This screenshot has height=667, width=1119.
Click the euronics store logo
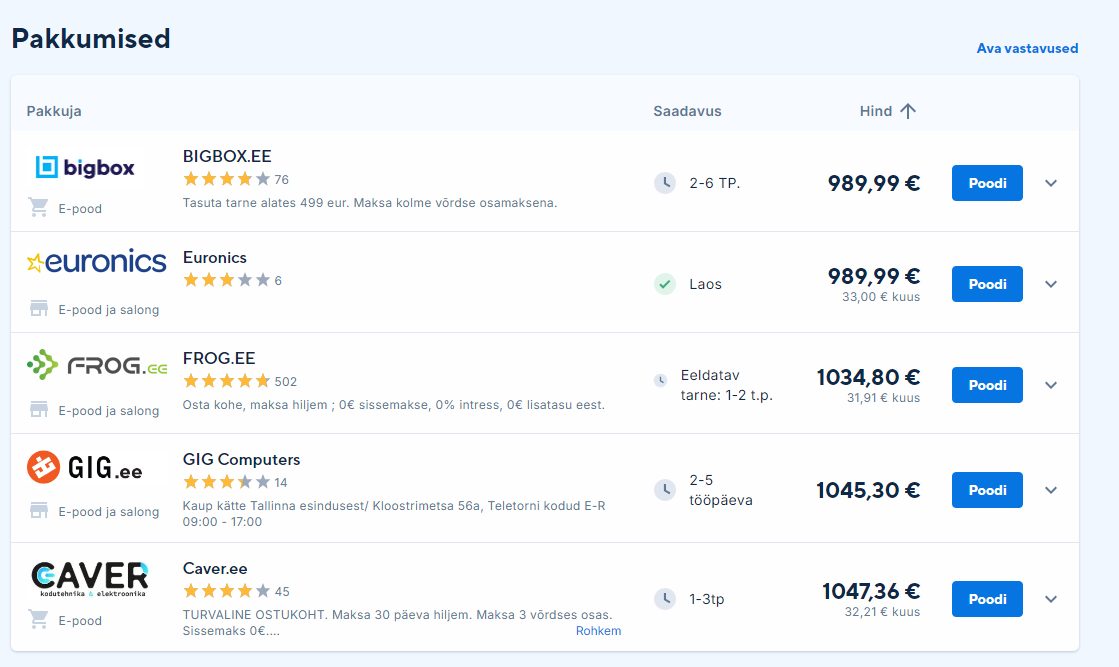tap(96, 262)
